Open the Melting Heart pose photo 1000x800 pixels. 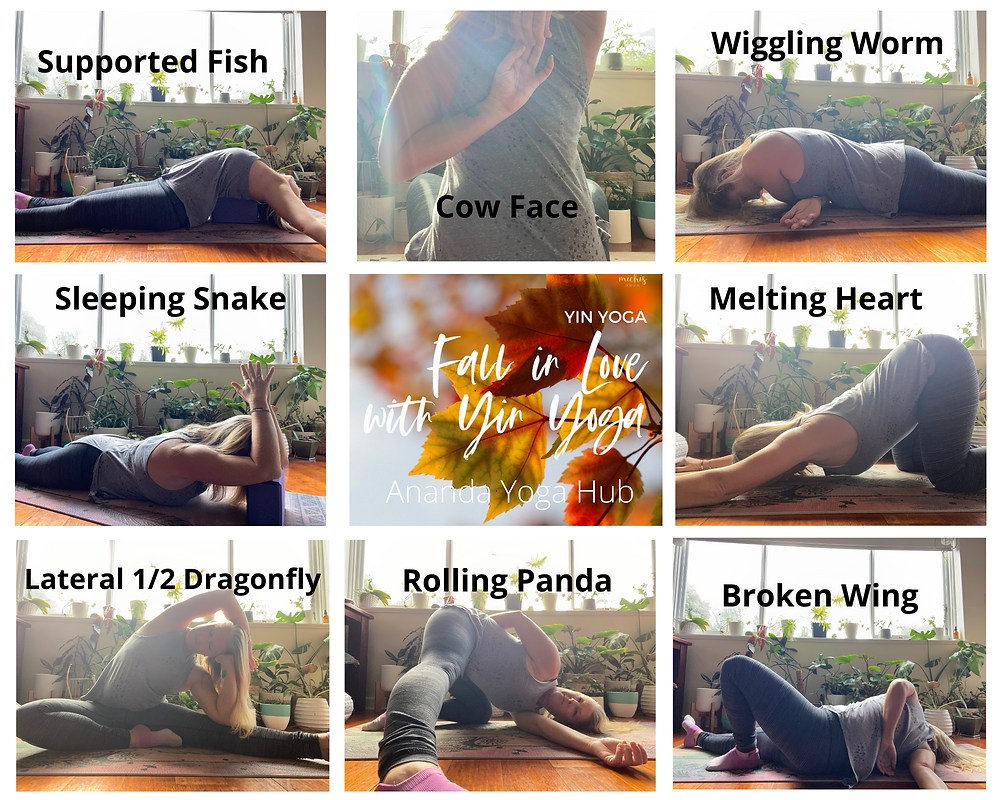(x=830, y=400)
